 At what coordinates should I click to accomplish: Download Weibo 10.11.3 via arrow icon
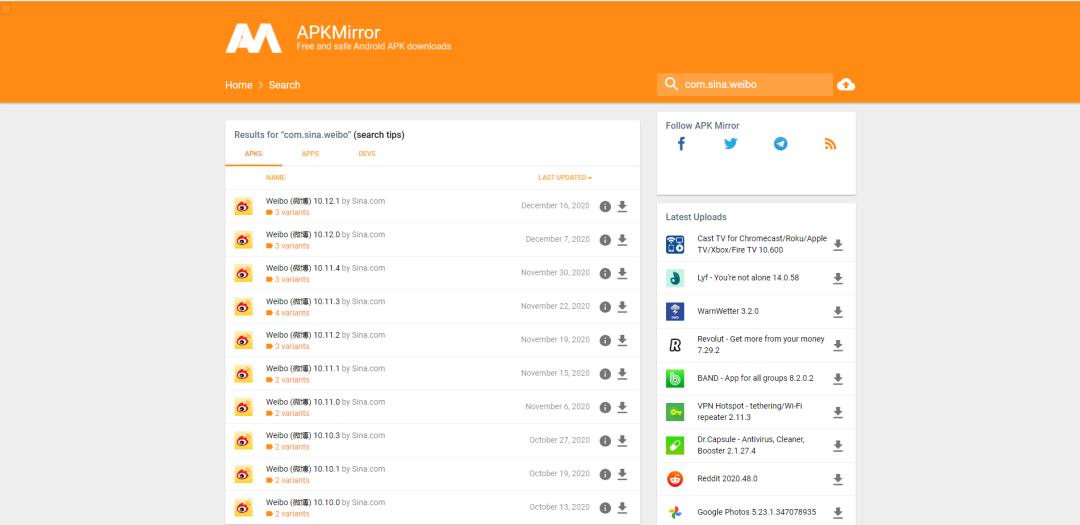(623, 307)
